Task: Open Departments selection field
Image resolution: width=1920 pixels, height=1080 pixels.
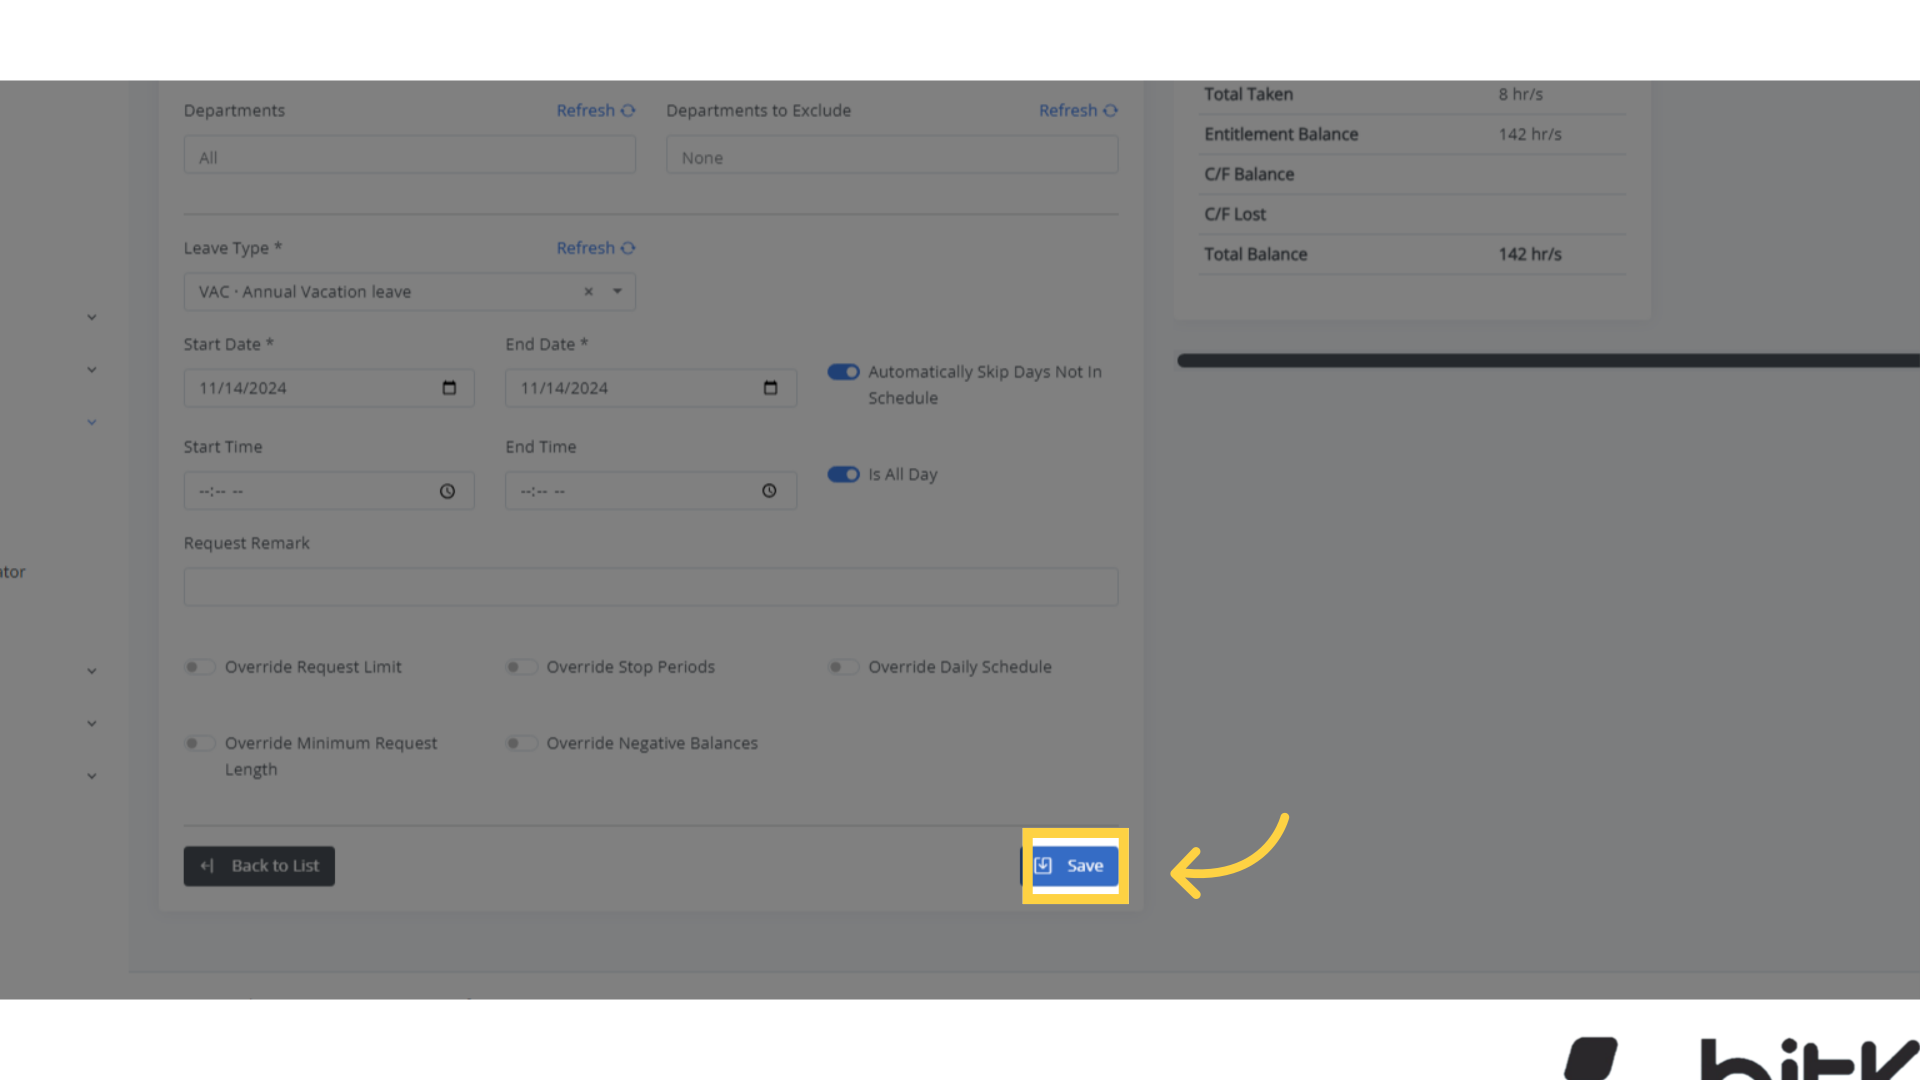Action: click(409, 157)
